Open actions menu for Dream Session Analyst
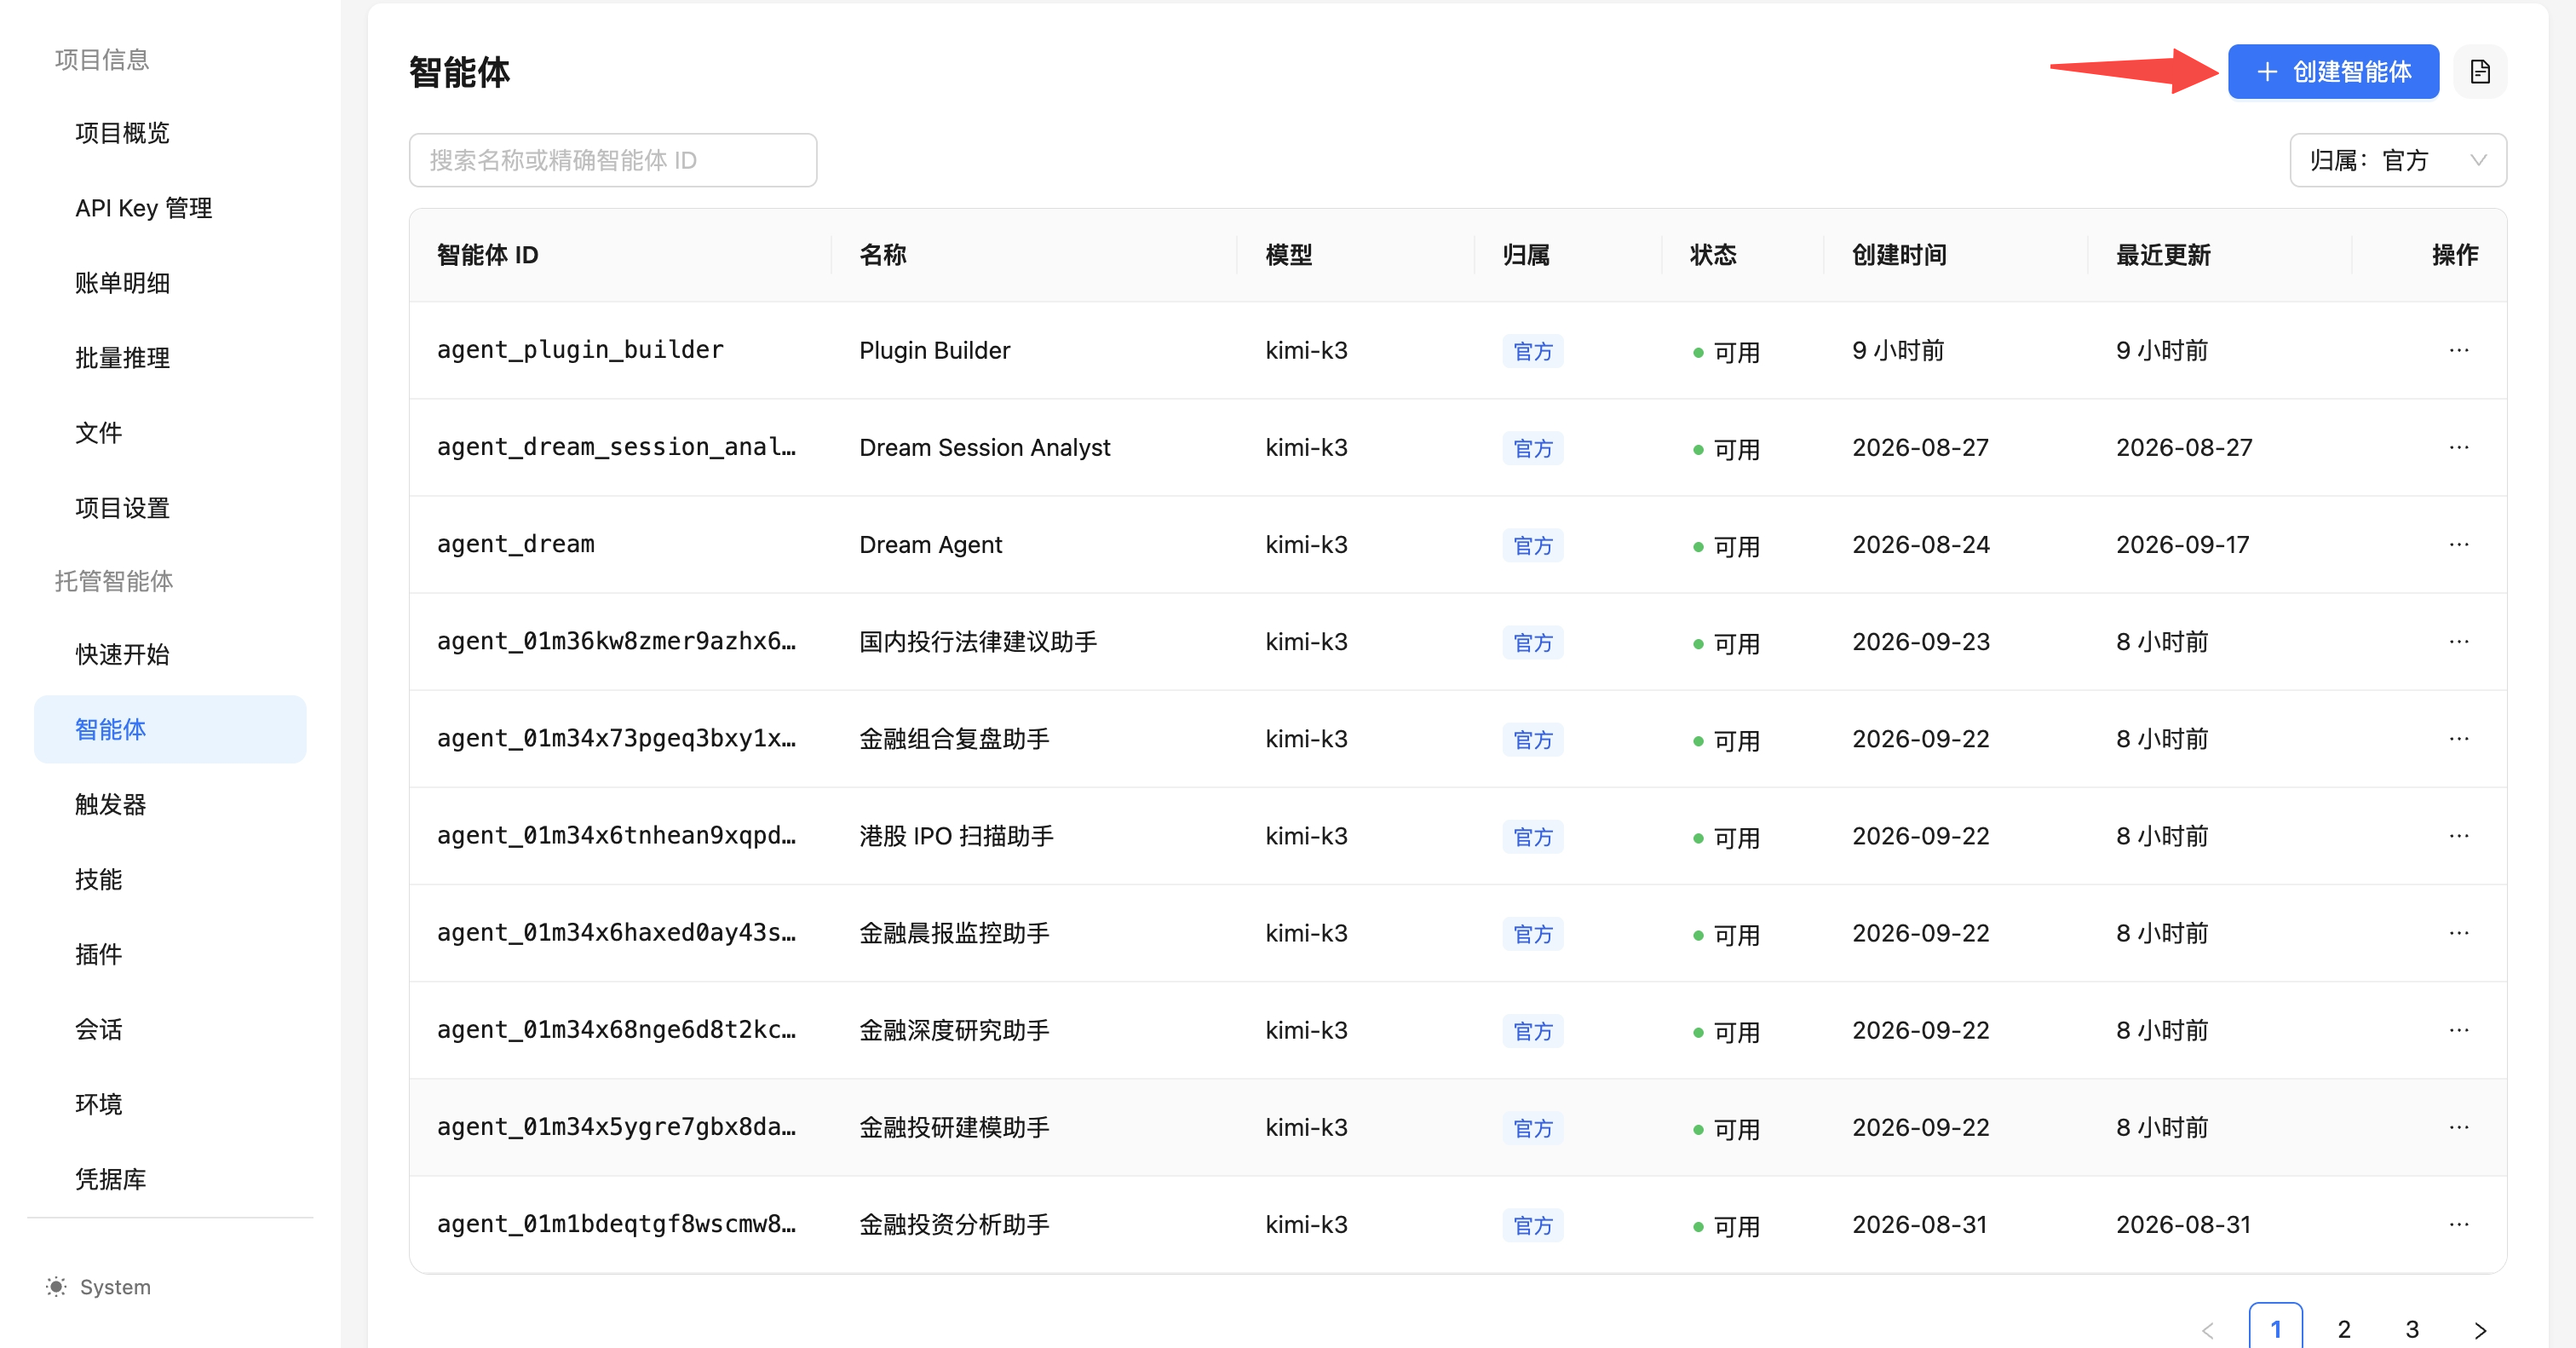Viewport: 2576px width, 1348px height. [2458, 448]
